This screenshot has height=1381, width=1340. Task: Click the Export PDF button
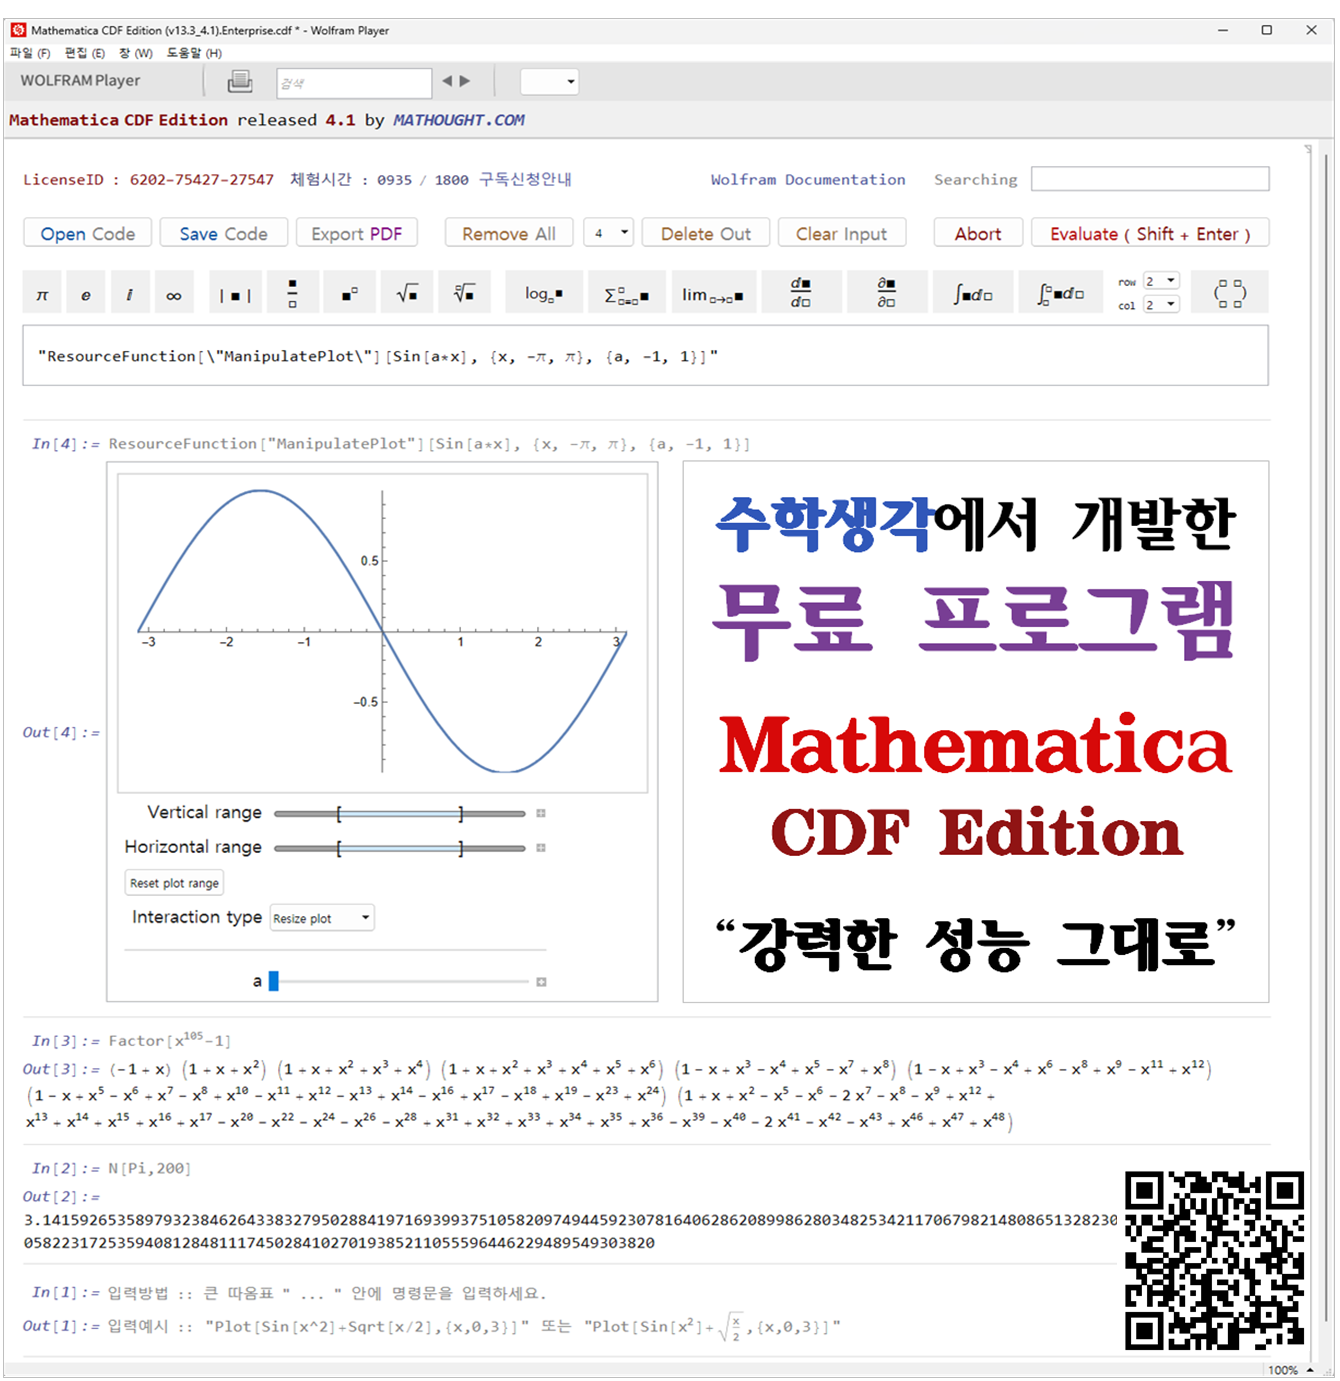pyautogui.click(x=357, y=233)
